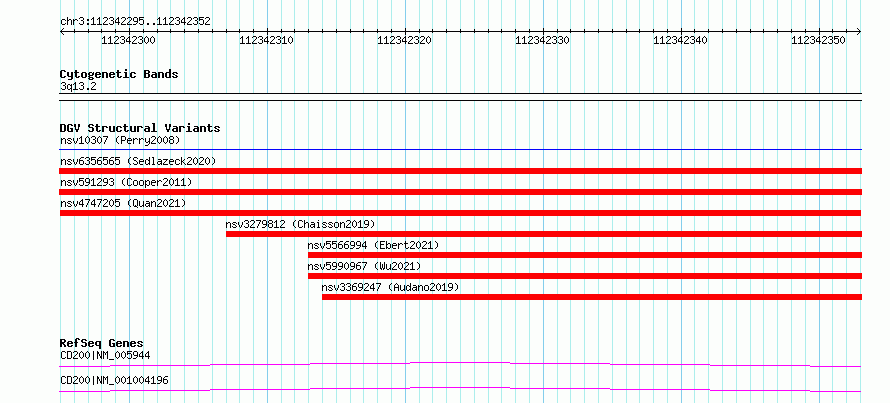Viewport: 890px width, 403px height.
Task: Click the red bar for nsv3279812
Action: click(544, 234)
